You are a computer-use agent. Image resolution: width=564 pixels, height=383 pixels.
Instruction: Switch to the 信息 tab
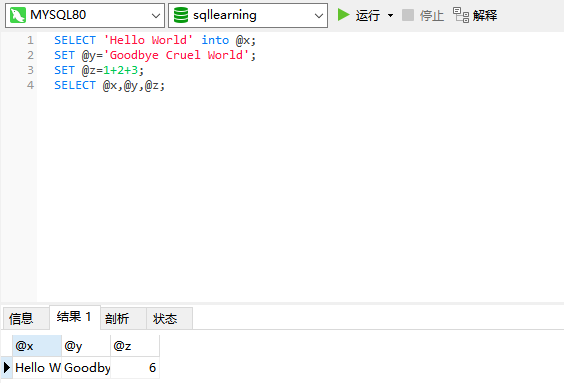[26, 318]
